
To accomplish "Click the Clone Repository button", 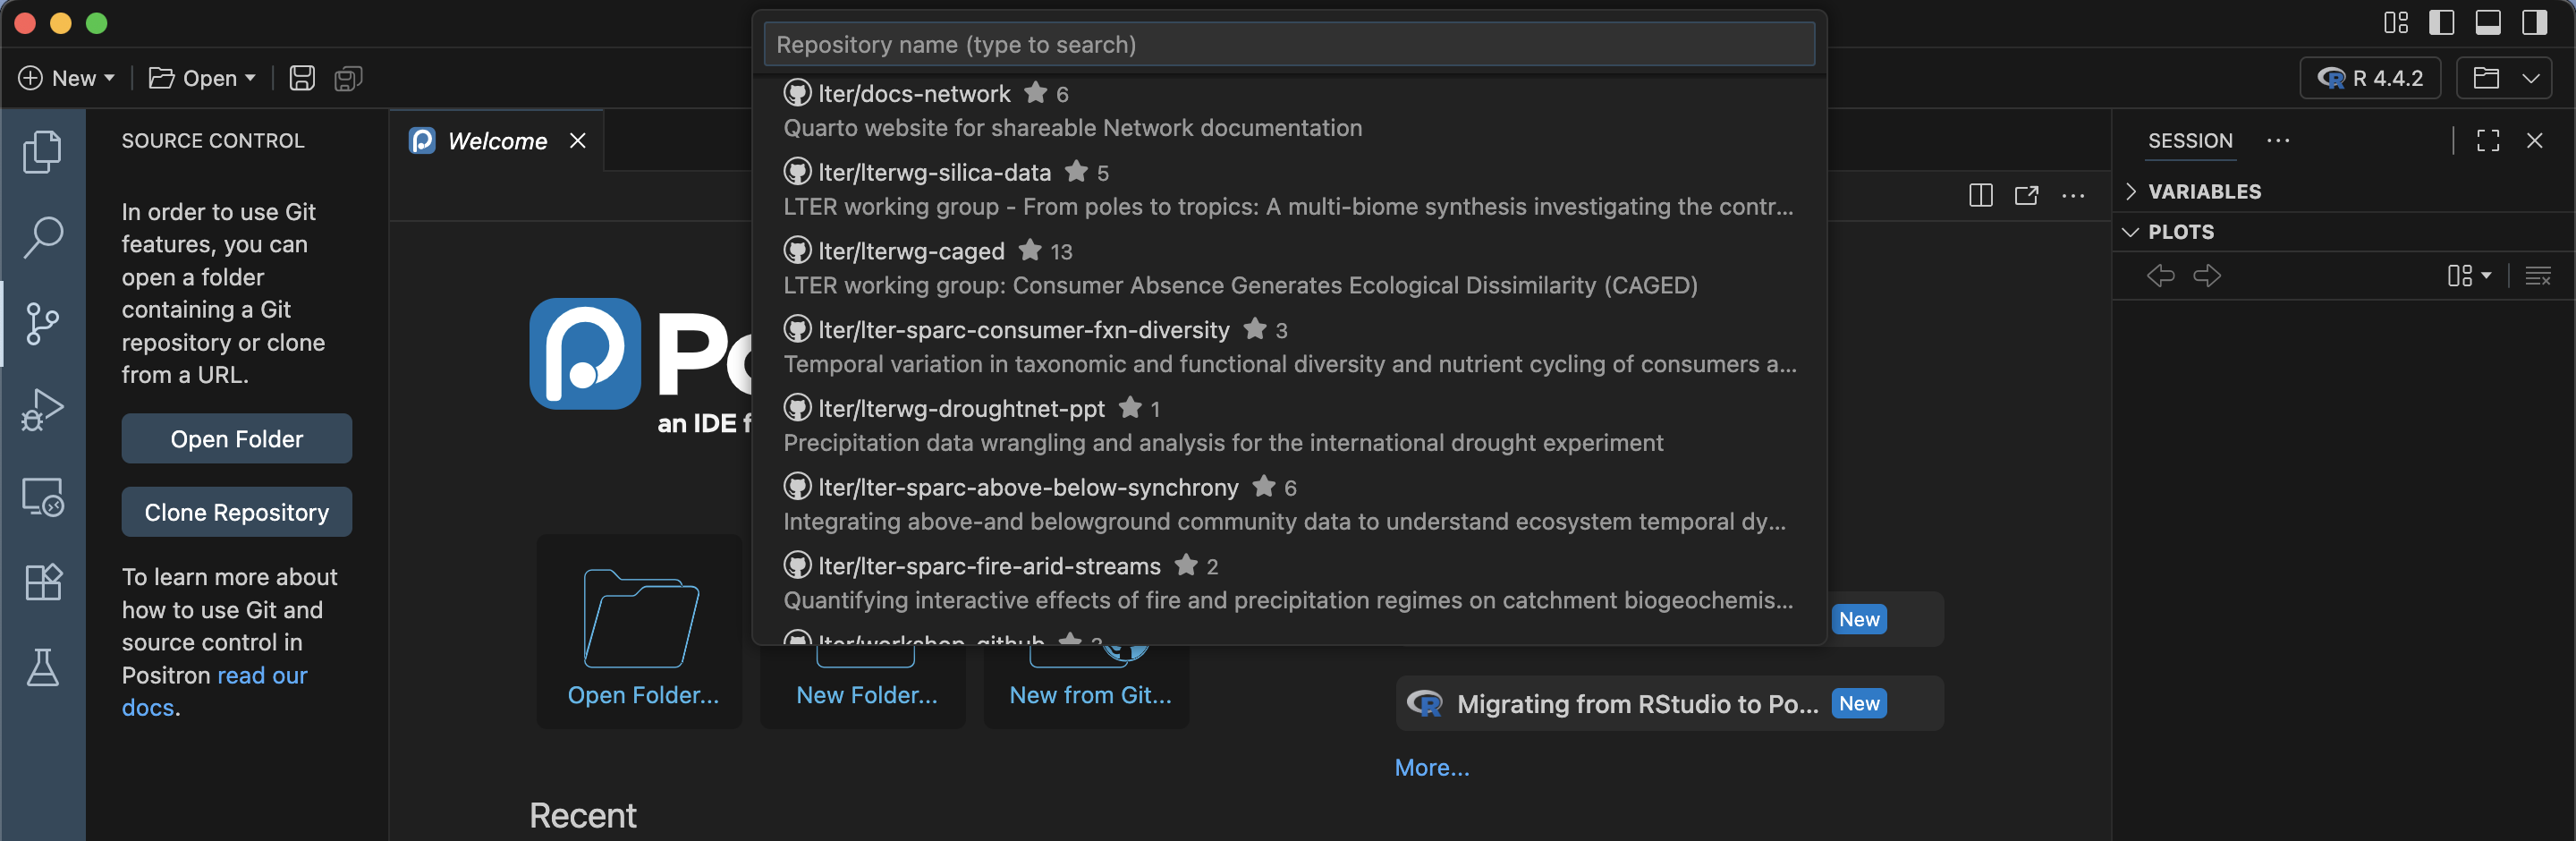I will 236,512.
